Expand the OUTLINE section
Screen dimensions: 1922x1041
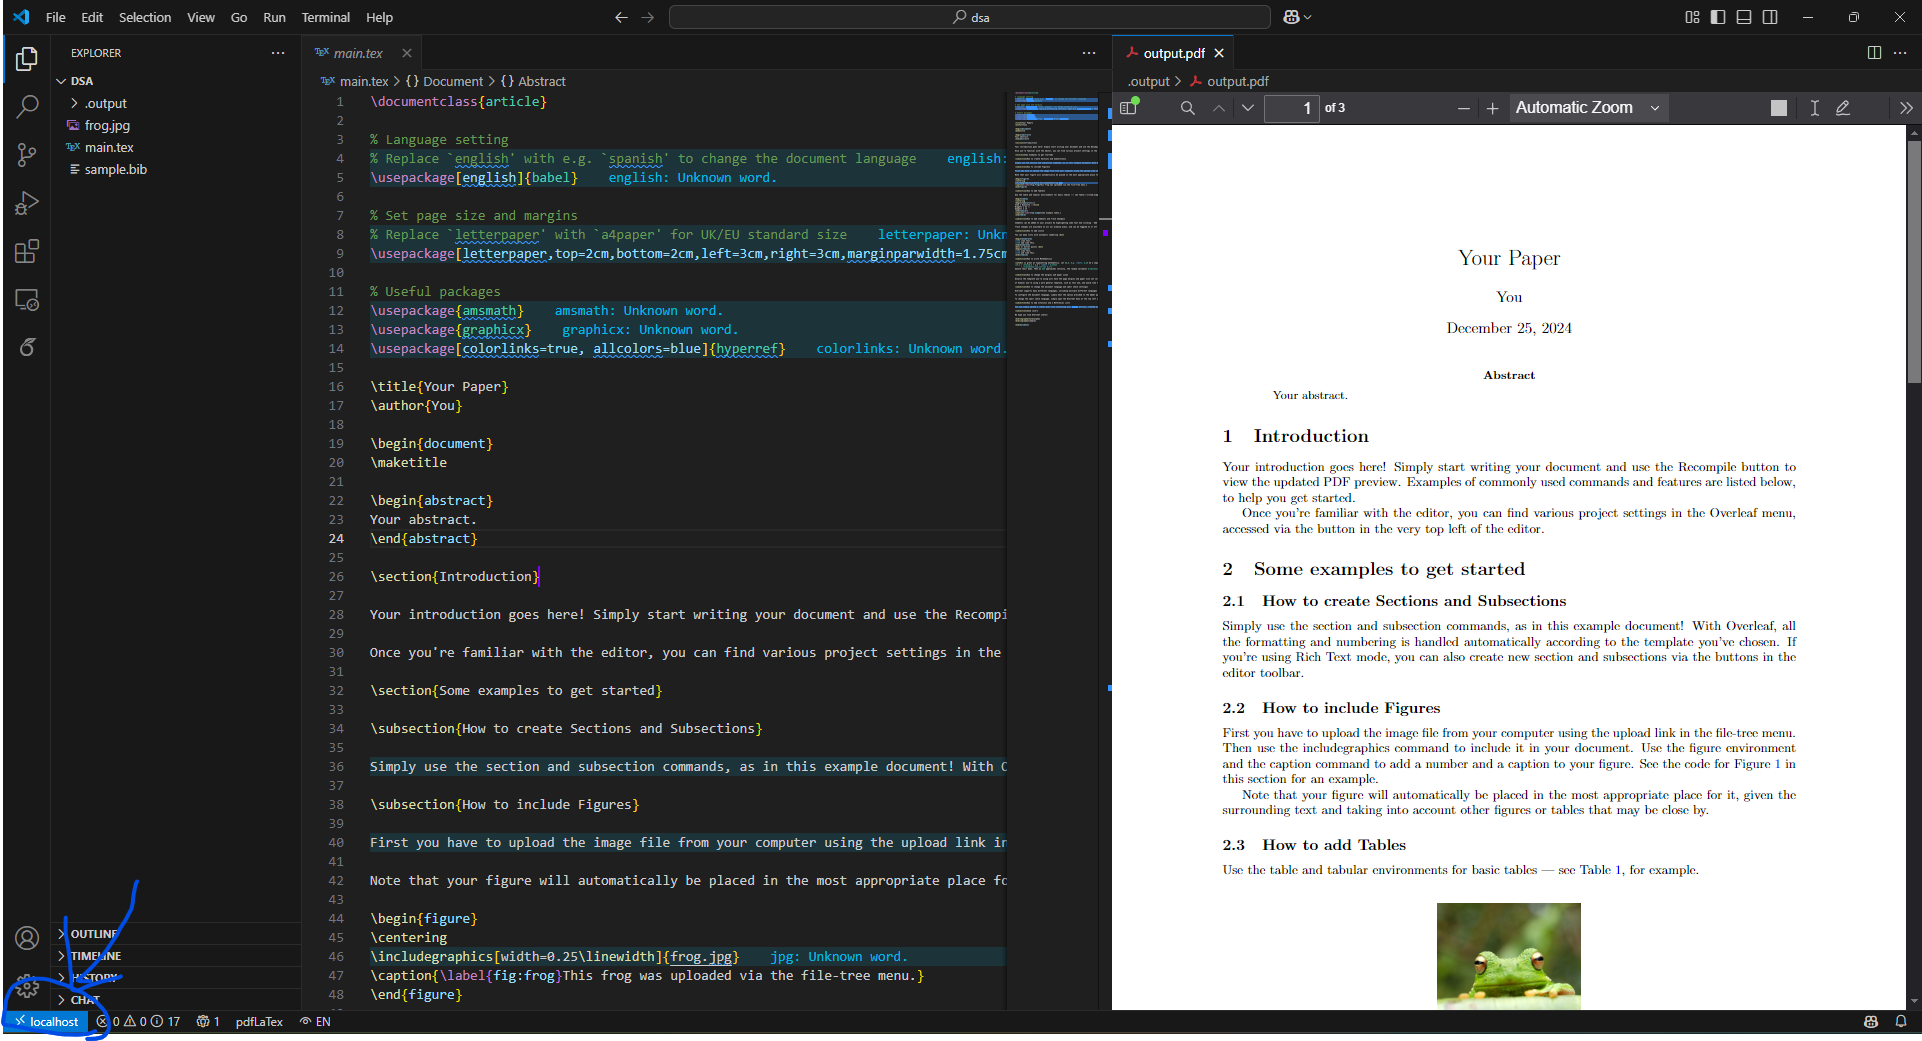pyautogui.click(x=95, y=933)
